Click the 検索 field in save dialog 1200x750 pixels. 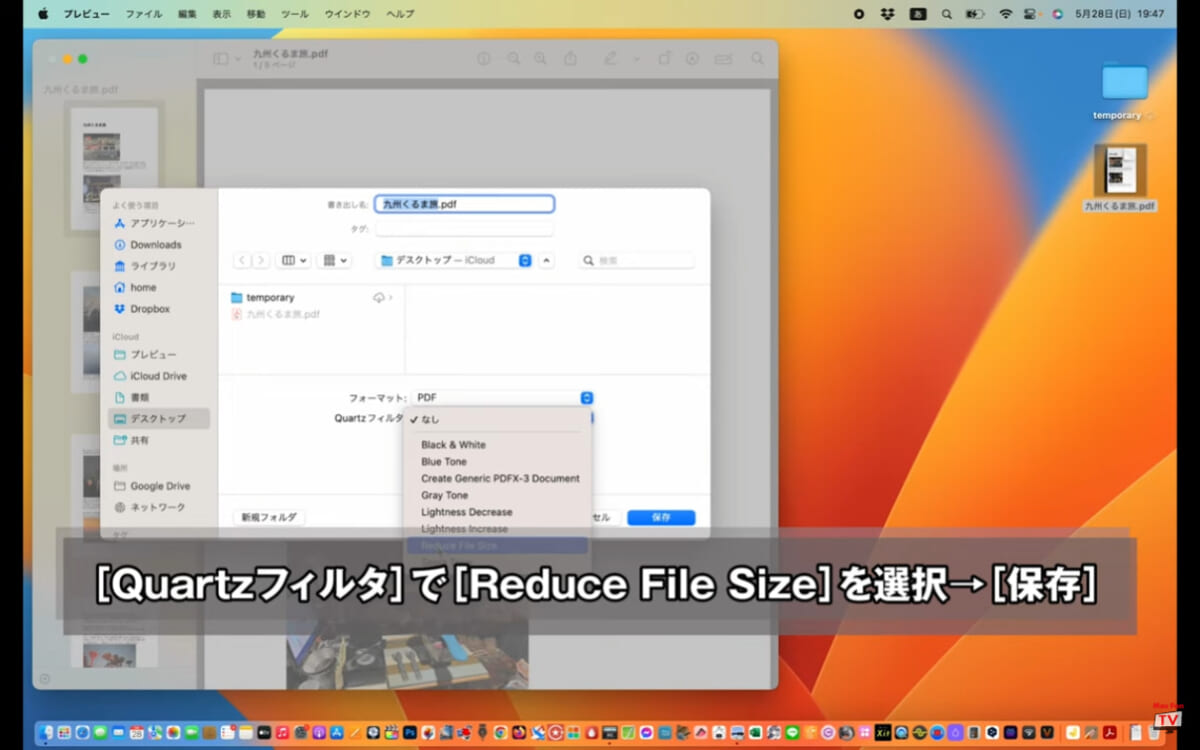pyautogui.click(x=636, y=260)
